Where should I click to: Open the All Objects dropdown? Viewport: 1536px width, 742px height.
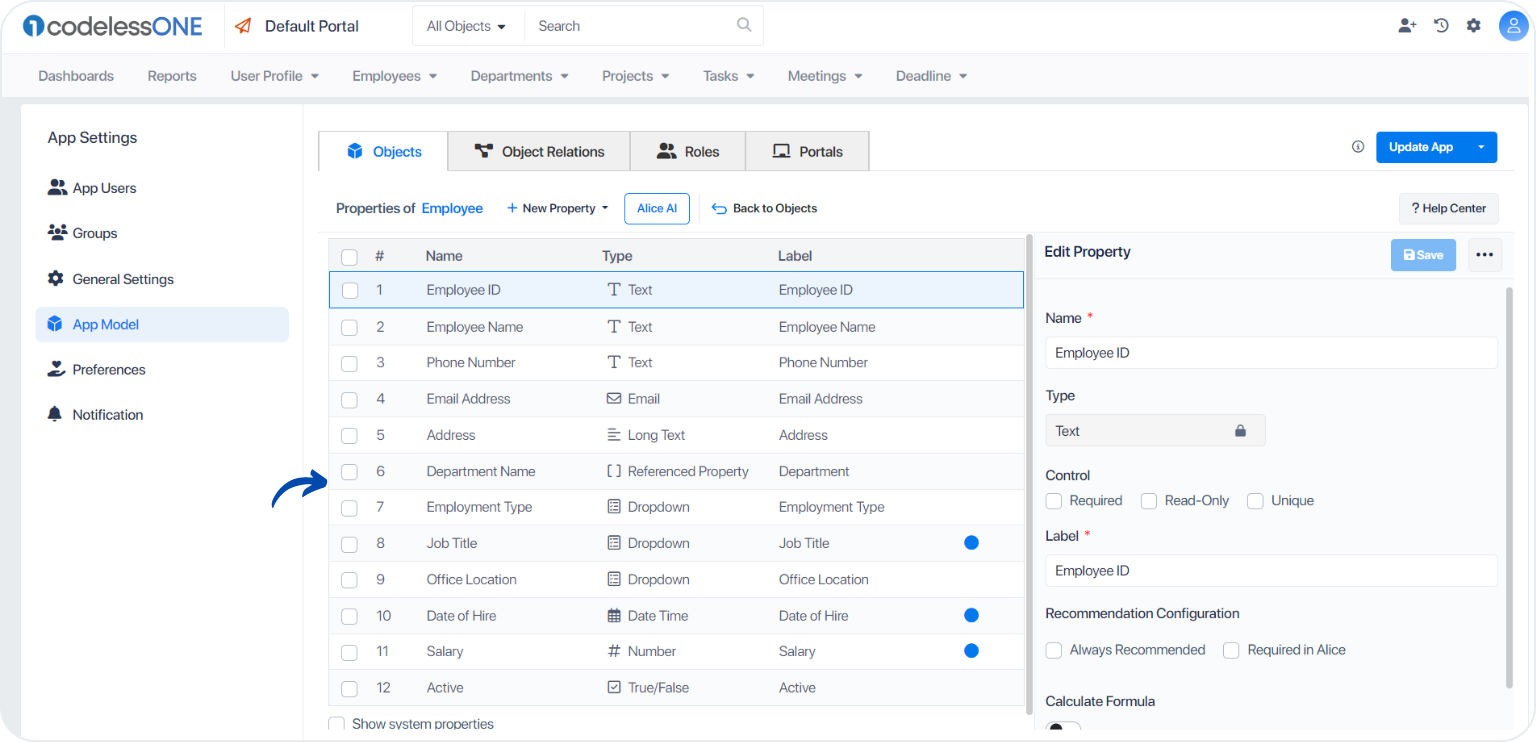click(x=466, y=26)
